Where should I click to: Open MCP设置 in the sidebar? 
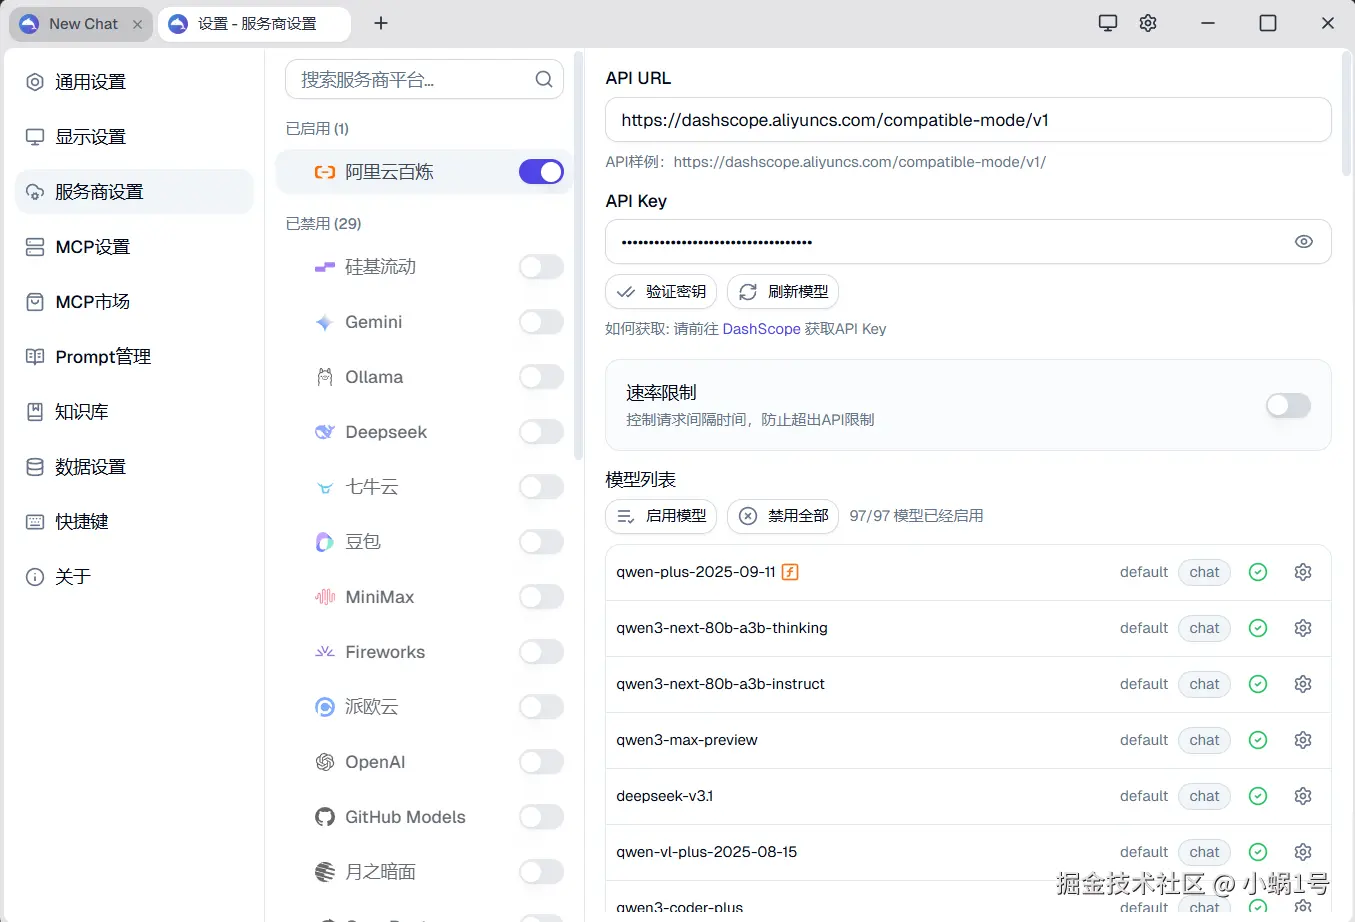point(134,247)
